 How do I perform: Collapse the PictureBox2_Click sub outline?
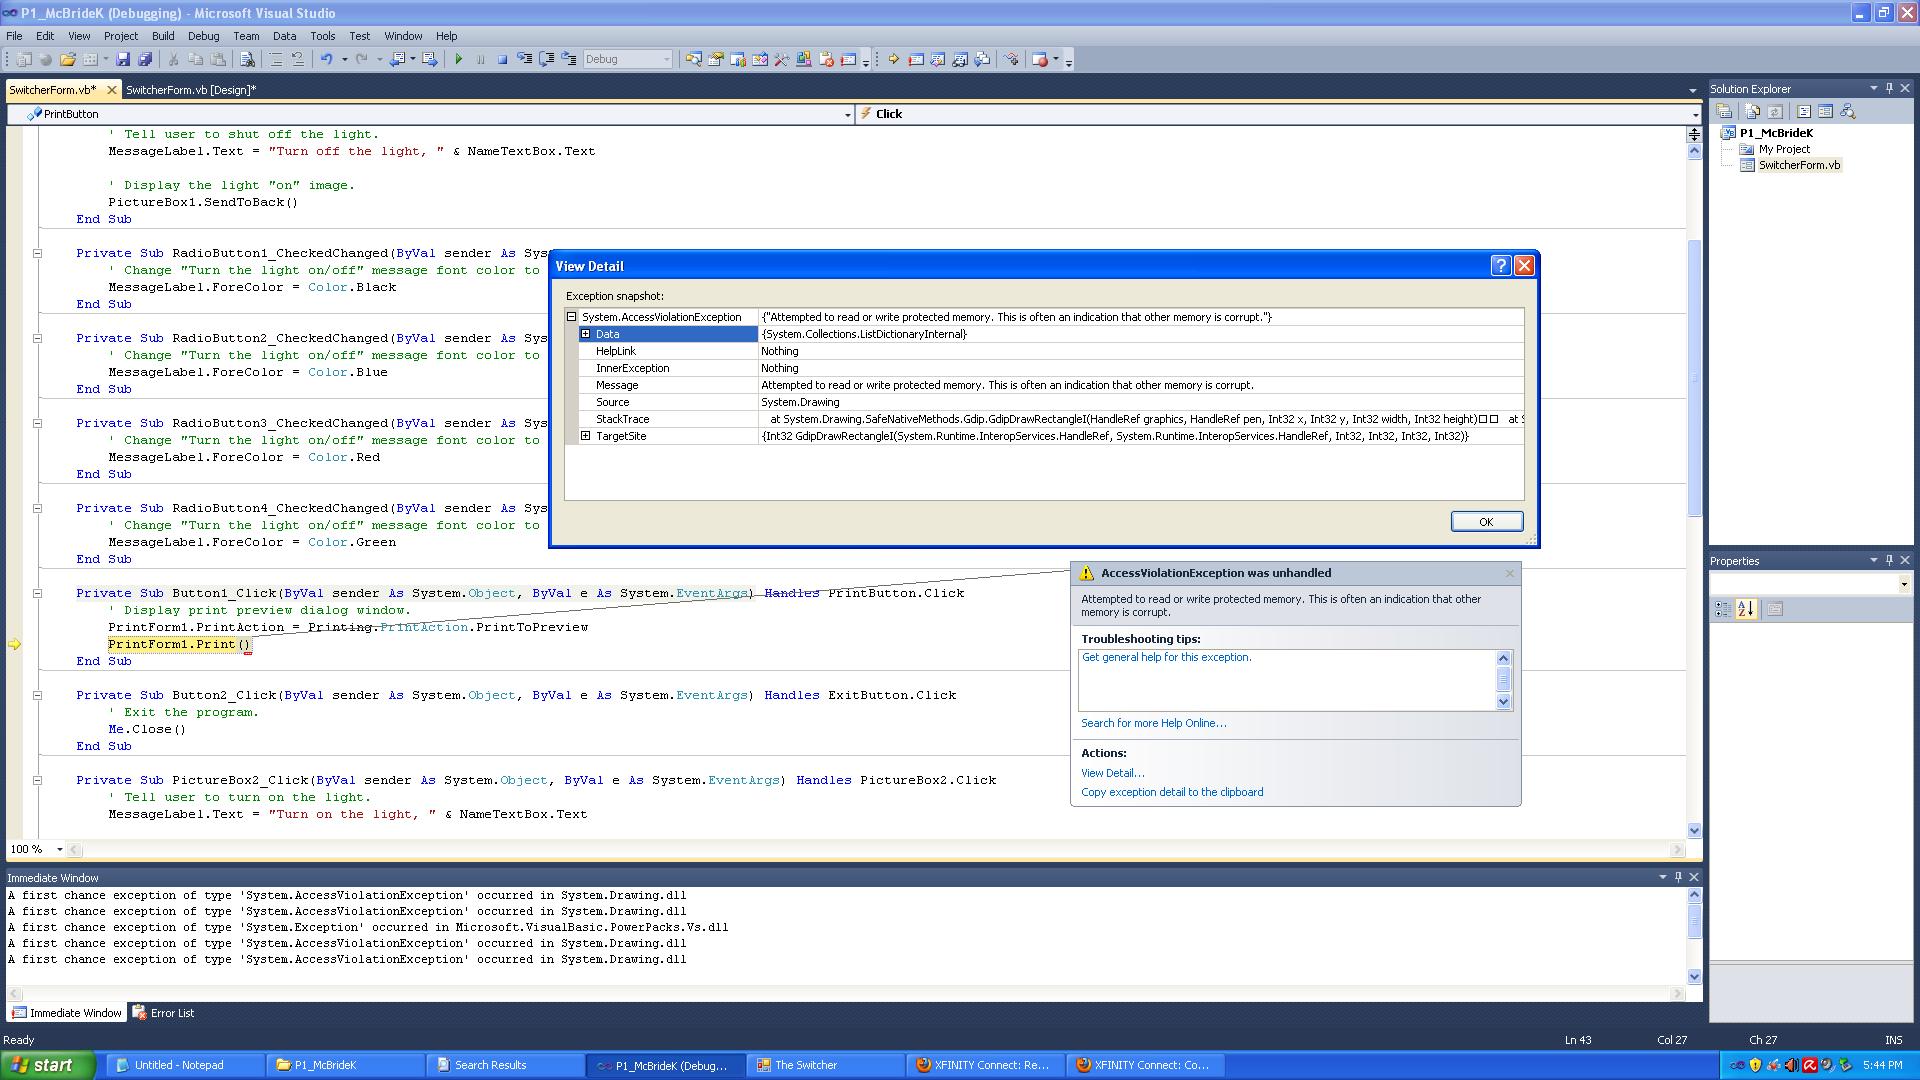click(37, 780)
